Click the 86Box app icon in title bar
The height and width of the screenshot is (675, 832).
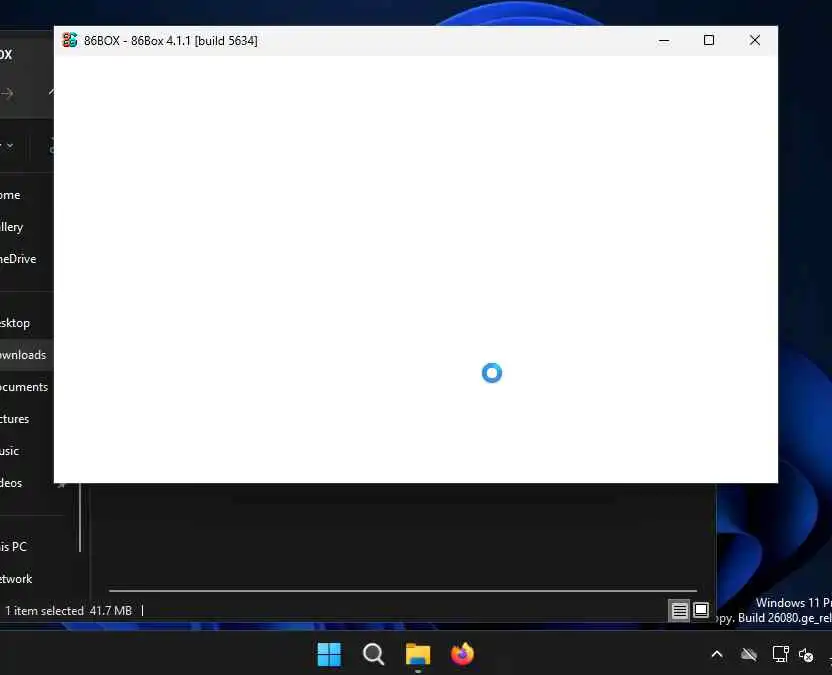point(70,40)
